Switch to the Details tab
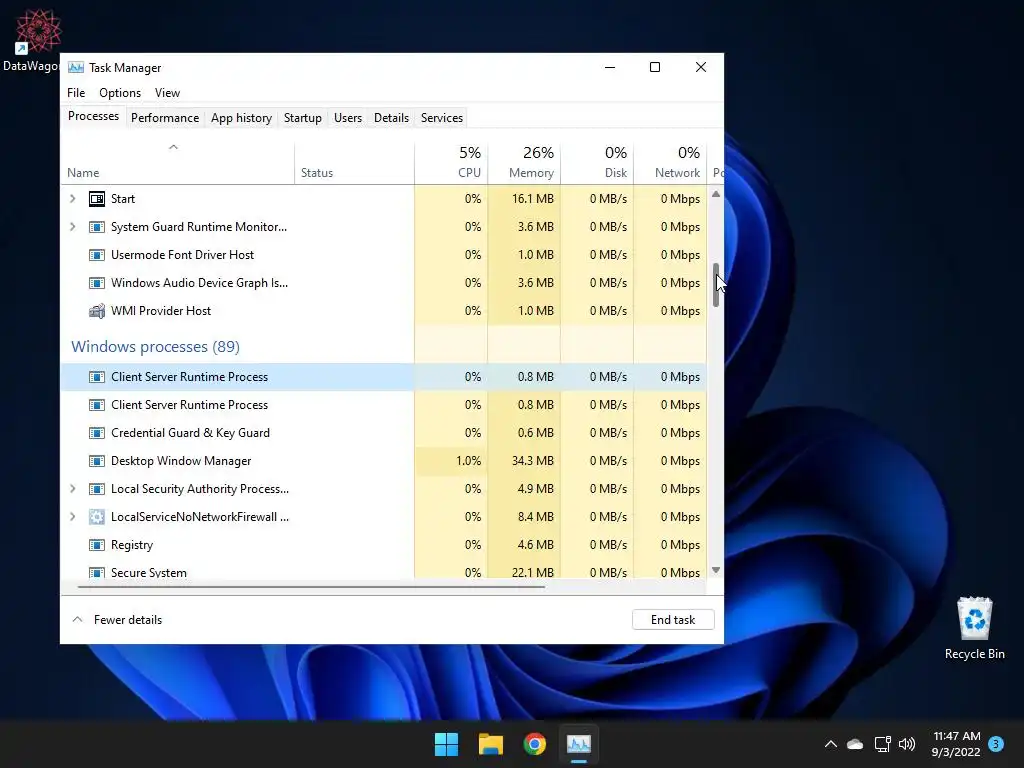 (x=391, y=118)
